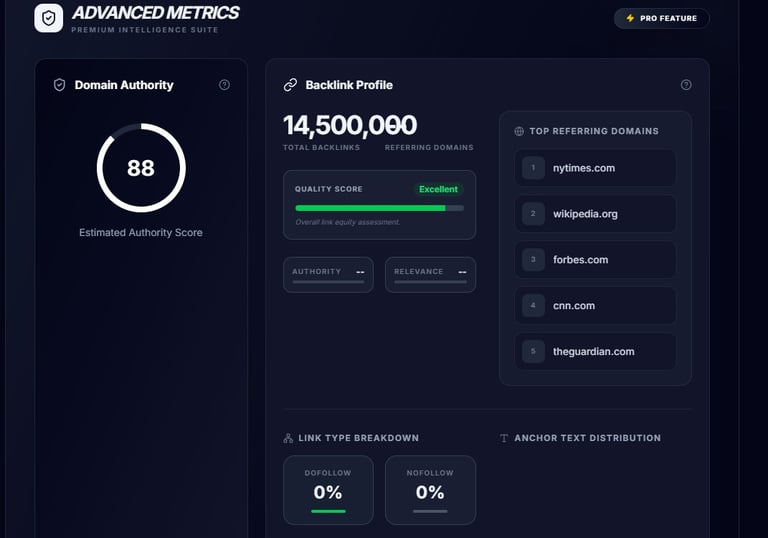The height and width of the screenshot is (538, 768).
Task: Select the DOFOLLOW 0% card
Action: pyautogui.click(x=328, y=490)
